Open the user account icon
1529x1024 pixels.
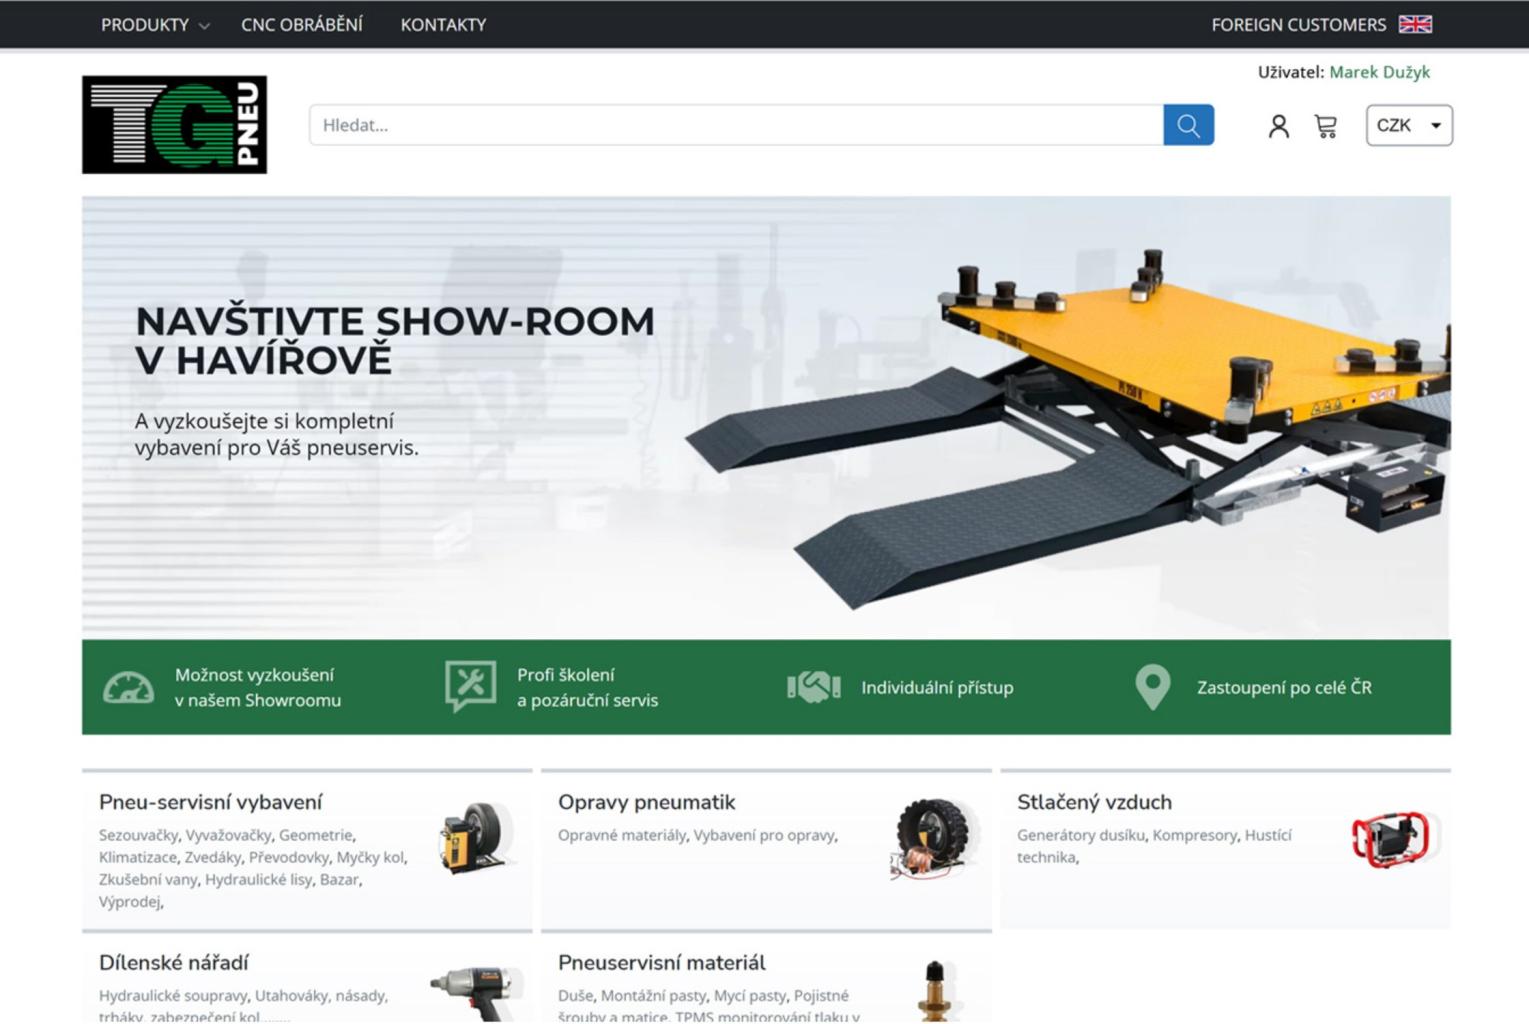pos(1278,126)
